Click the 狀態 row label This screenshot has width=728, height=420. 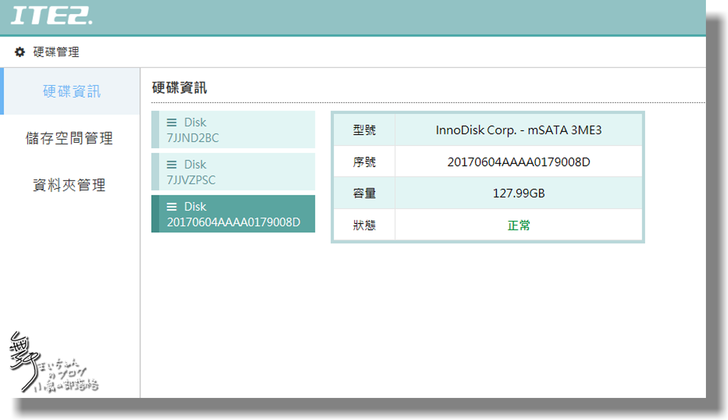[365, 226]
